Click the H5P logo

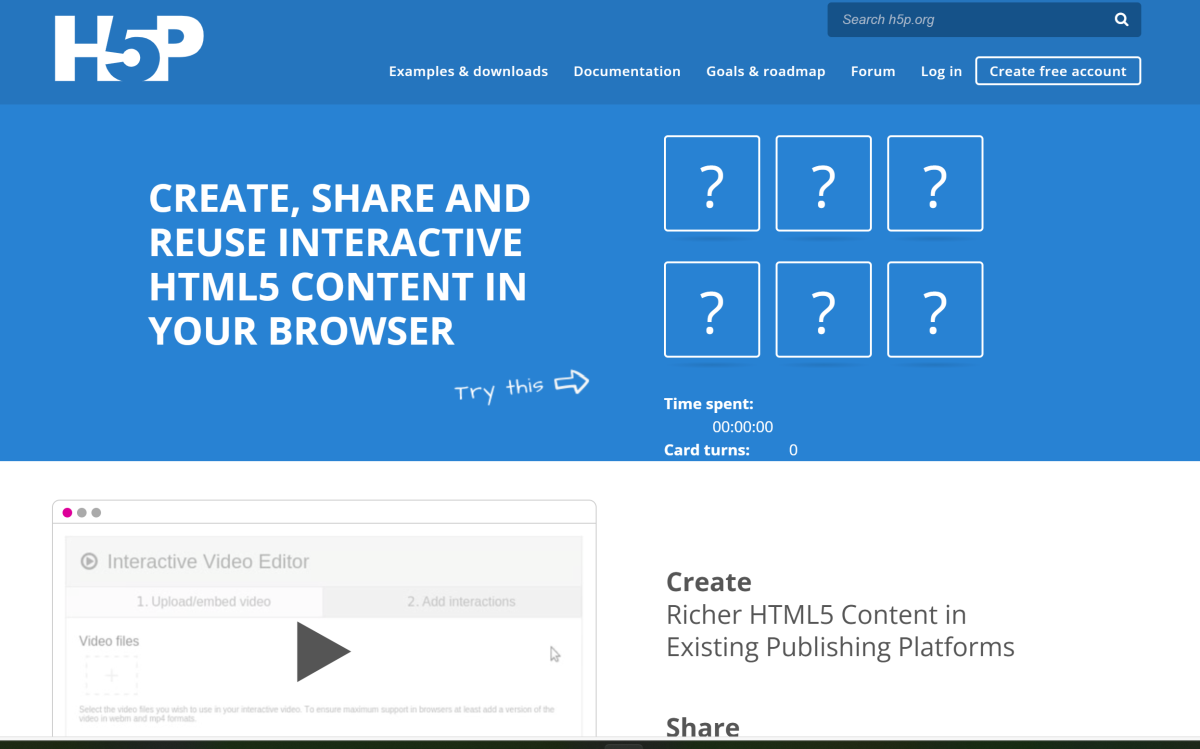coord(129,49)
